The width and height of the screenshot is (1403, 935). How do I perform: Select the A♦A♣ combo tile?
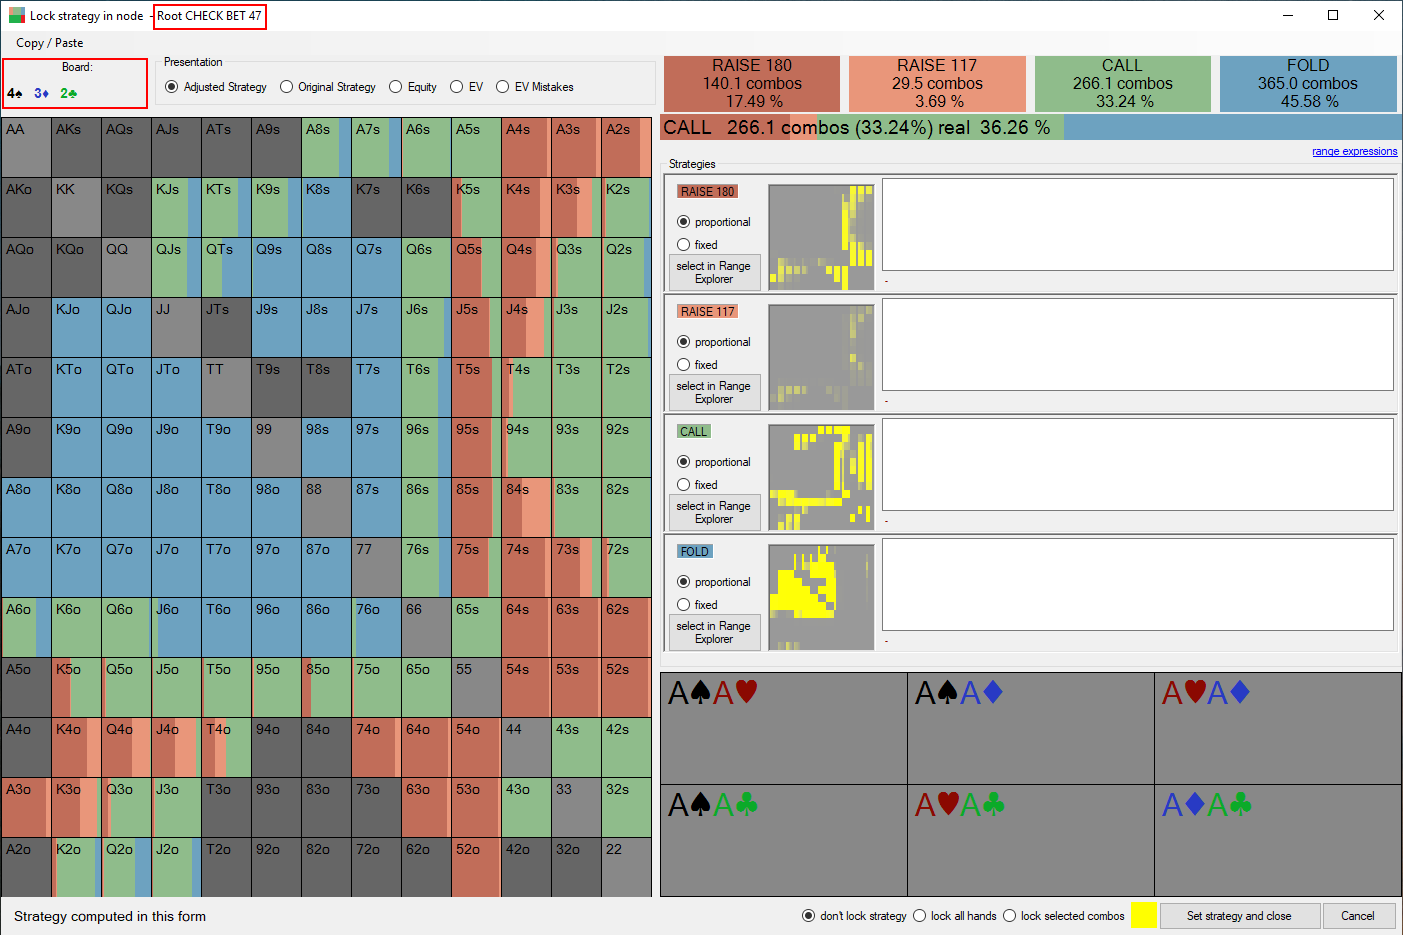1277,840
